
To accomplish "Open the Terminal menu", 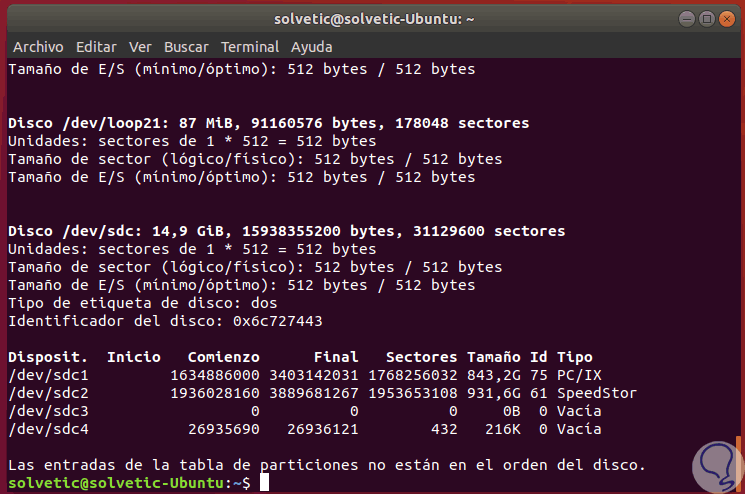I will click(250, 47).
